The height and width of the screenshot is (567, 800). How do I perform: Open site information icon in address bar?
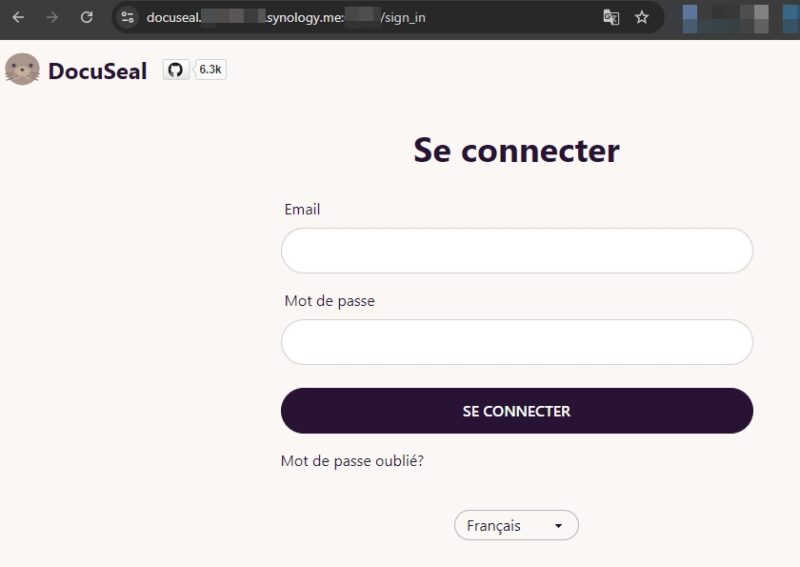pyautogui.click(x=127, y=17)
